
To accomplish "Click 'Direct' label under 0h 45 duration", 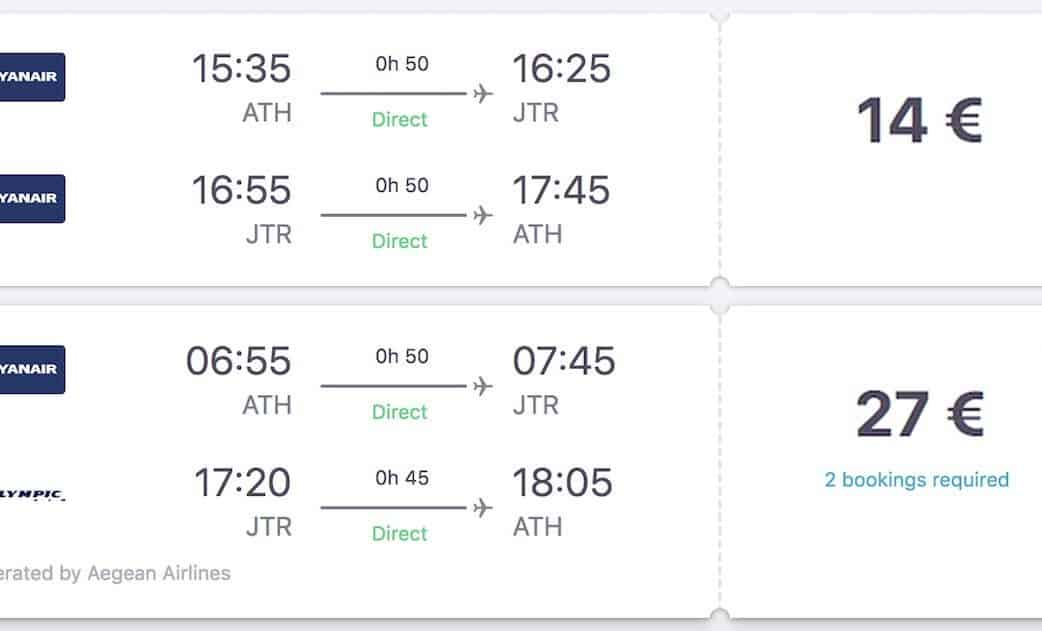I will point(399,534).
